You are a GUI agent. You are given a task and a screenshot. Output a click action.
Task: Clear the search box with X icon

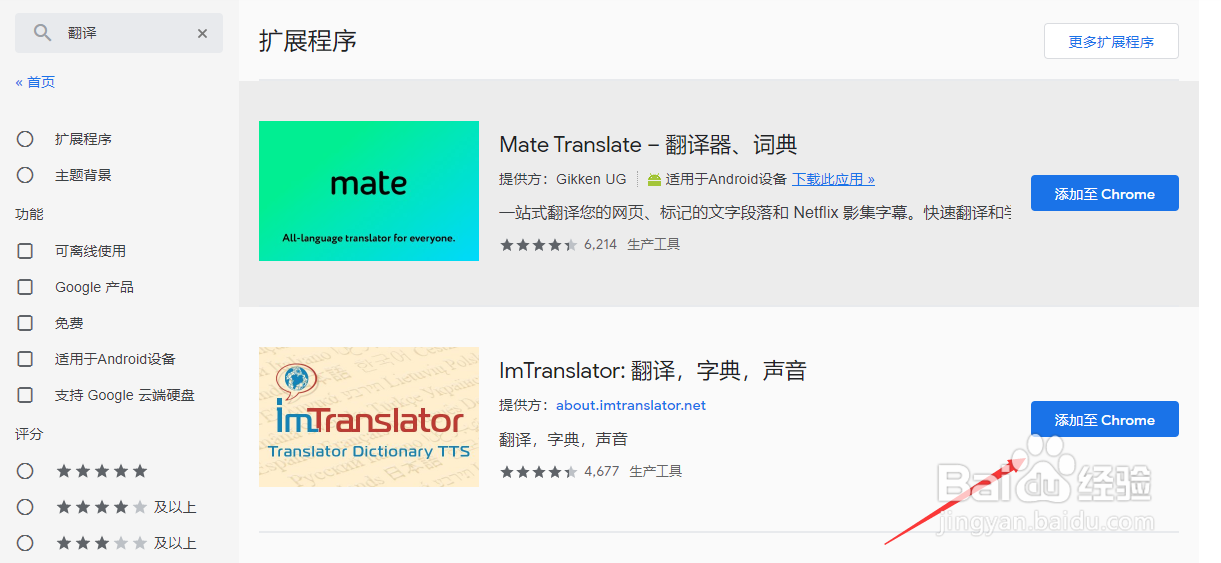[202, 33]
